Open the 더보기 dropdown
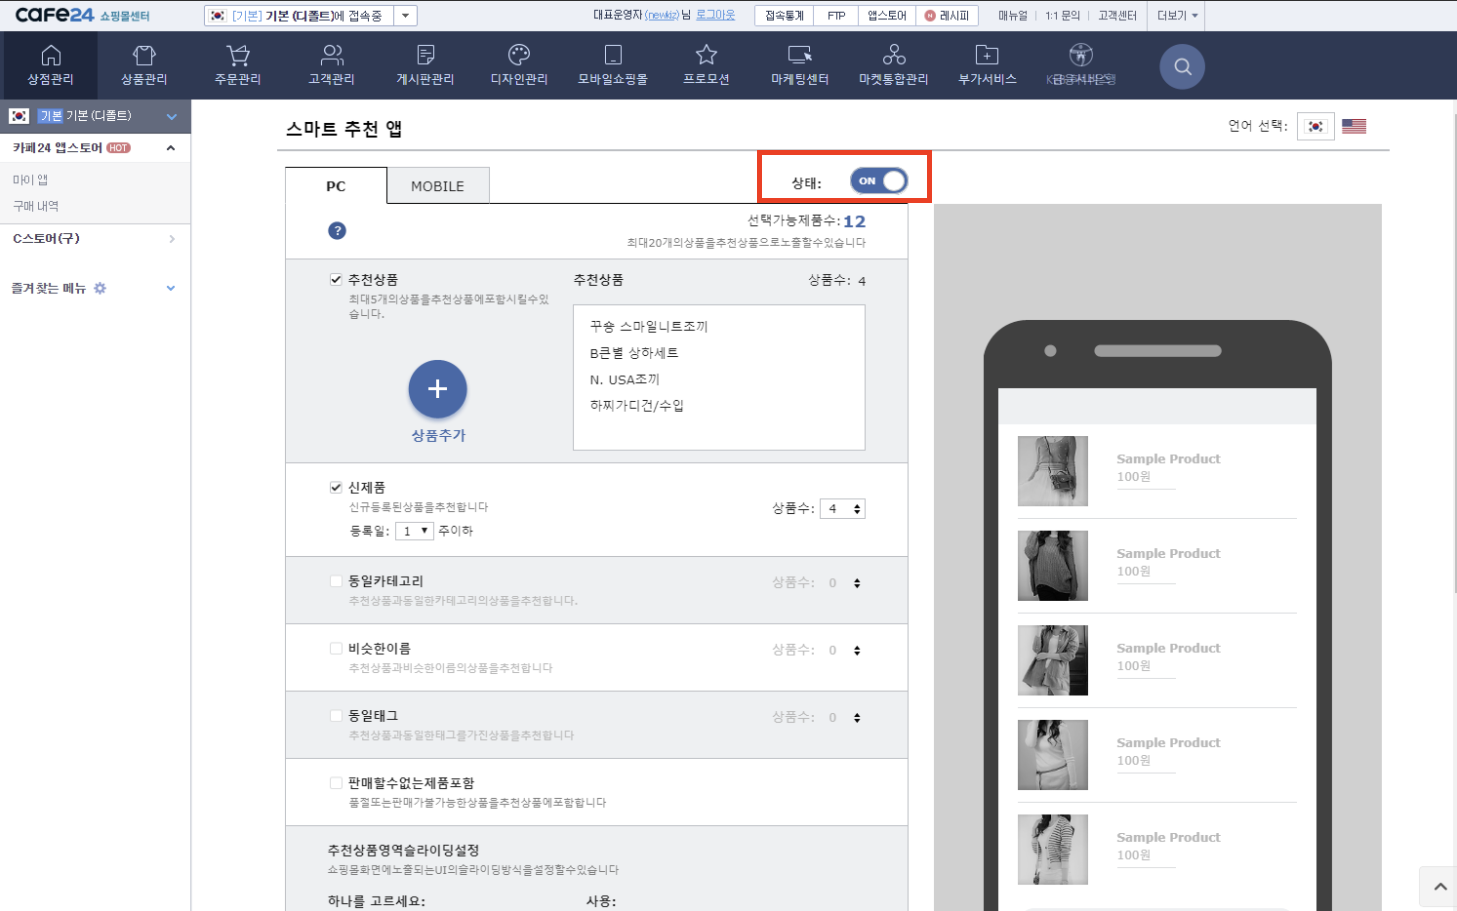 pos(1177,16)
